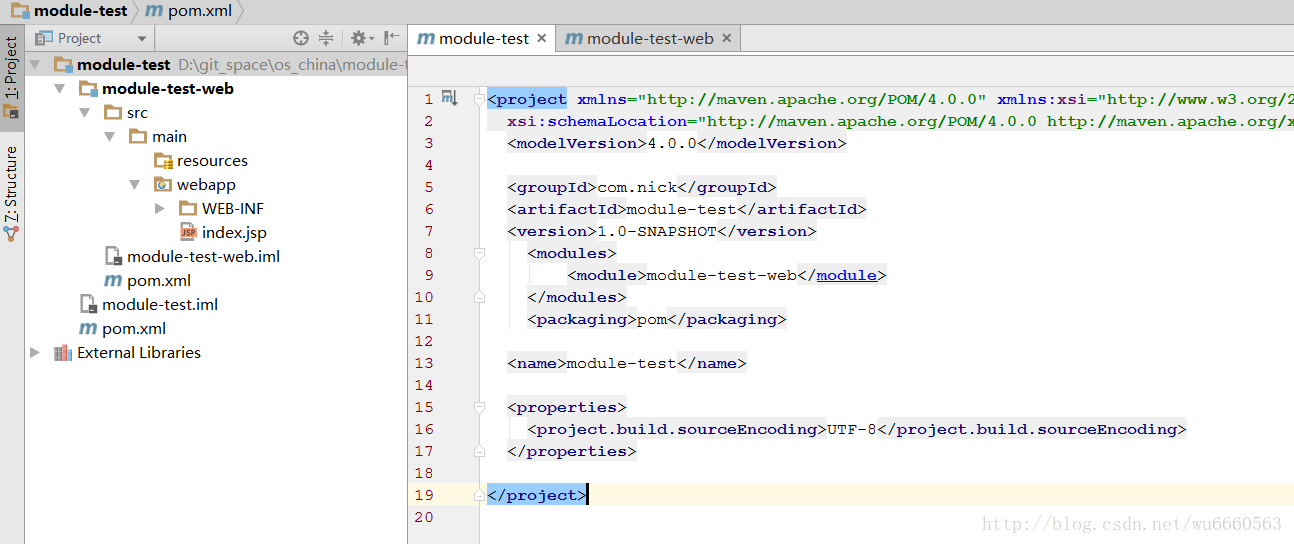Collapse the webapp folder node
The height and width of the screenshot is (544, 1294).
tap(136, 184)
